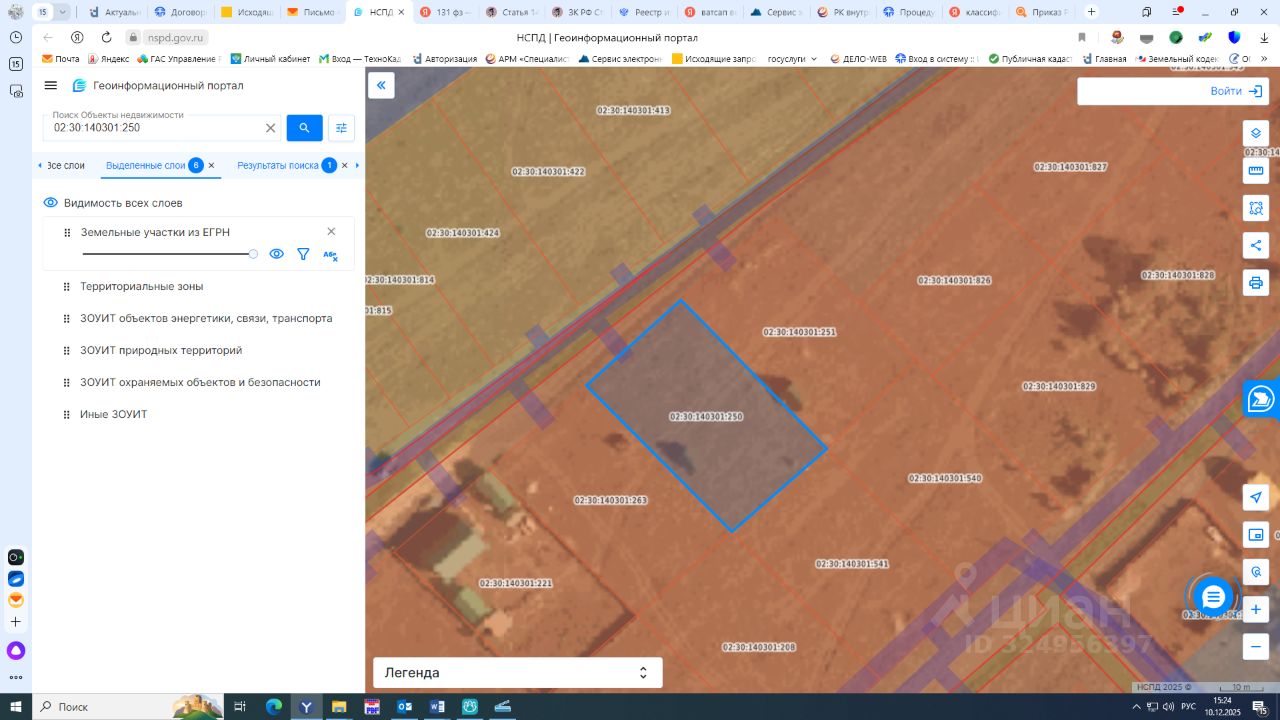Select 'ЗОУИТ охраняемых объектов и безопасности' layer

pyautogui.click(x=200, y=382)
